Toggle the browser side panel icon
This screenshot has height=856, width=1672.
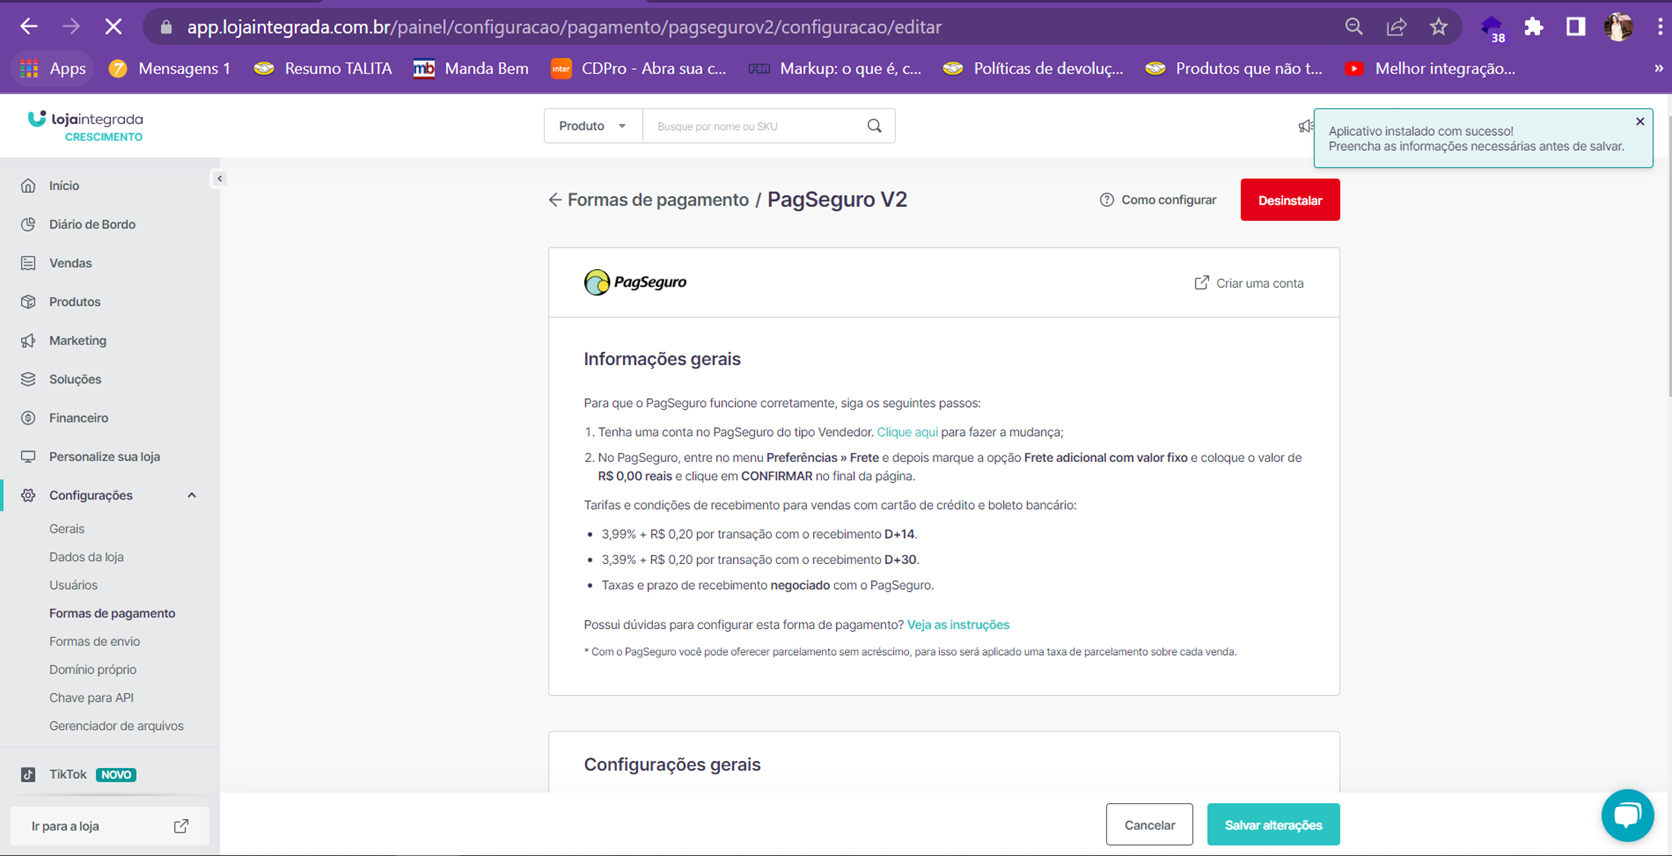(1575, 27)
